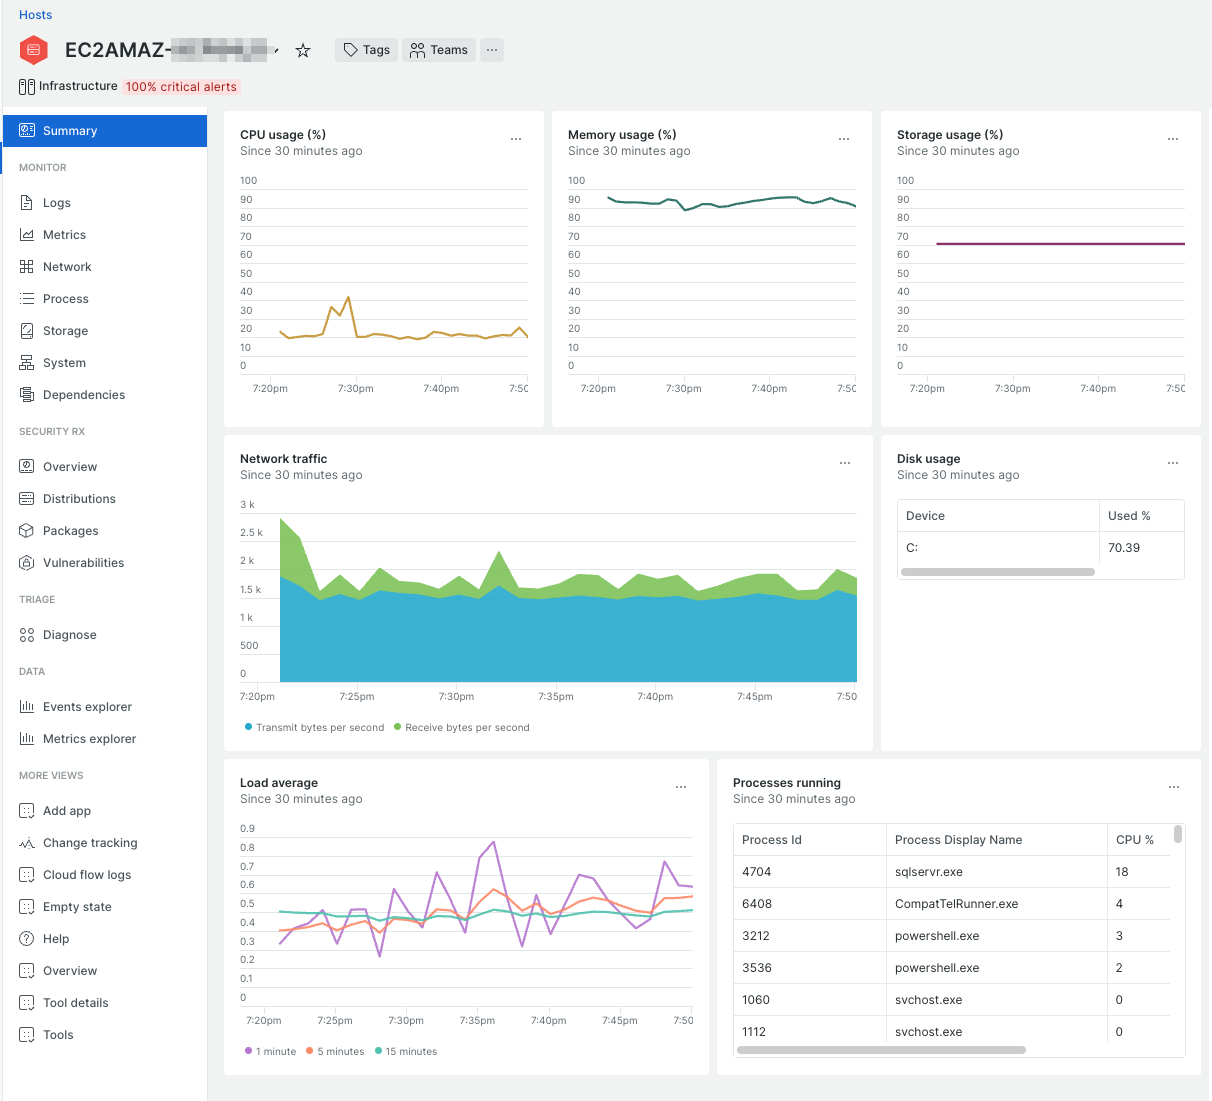Open Processes running options menu

1174,787
